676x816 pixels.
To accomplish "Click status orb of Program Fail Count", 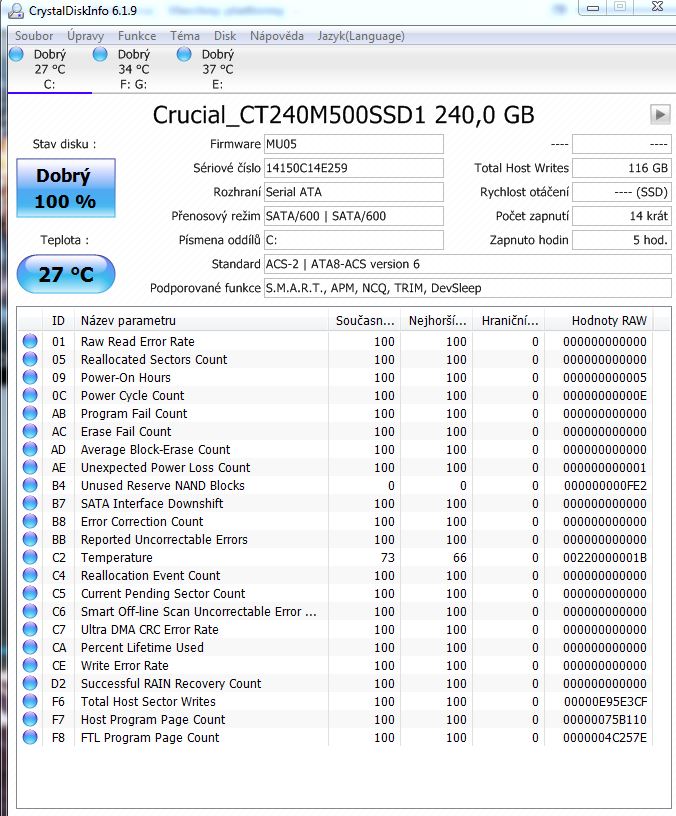I will (30, 413).
